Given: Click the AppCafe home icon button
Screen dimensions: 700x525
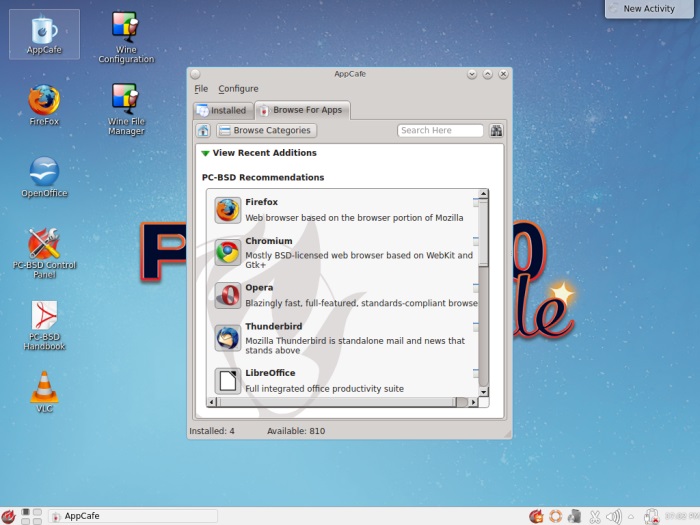Looking at the screenshot, I should click(203, 130).
